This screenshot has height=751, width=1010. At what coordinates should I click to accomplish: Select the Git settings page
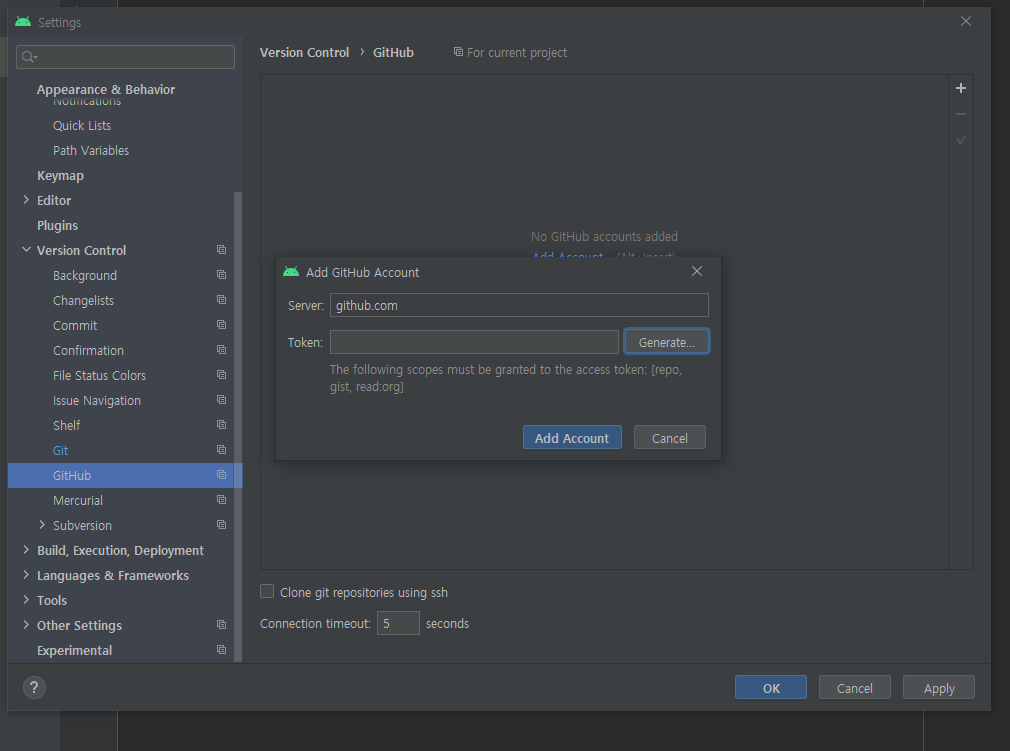[x=61, y=451]
